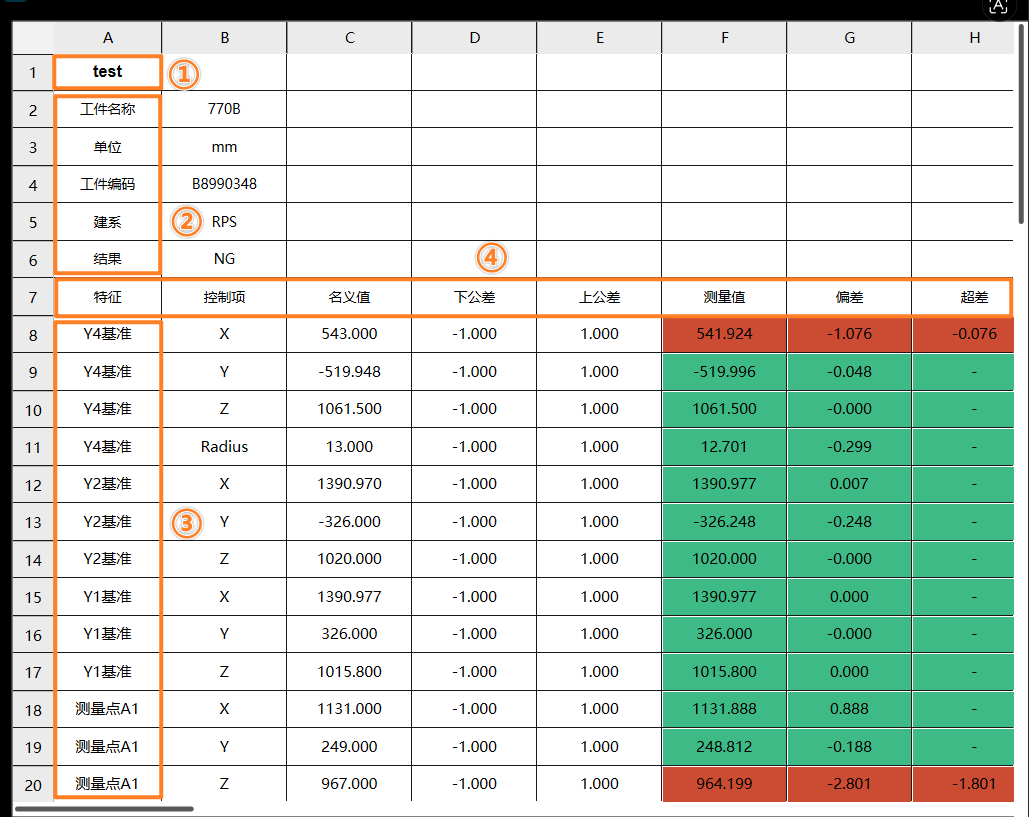This screenshot has width=1029, height=817.
Task: Select the unit cell showing mm
Action: (x=224, y=146)
